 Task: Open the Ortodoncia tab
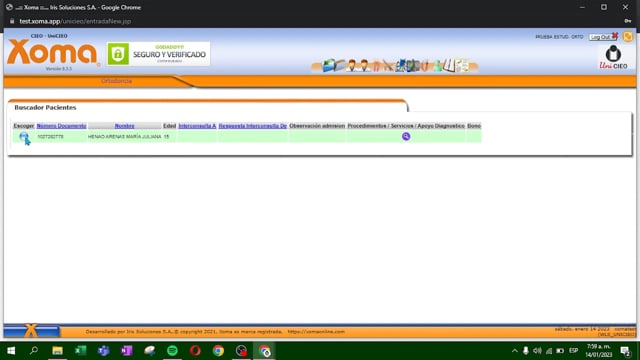point(117,81)
